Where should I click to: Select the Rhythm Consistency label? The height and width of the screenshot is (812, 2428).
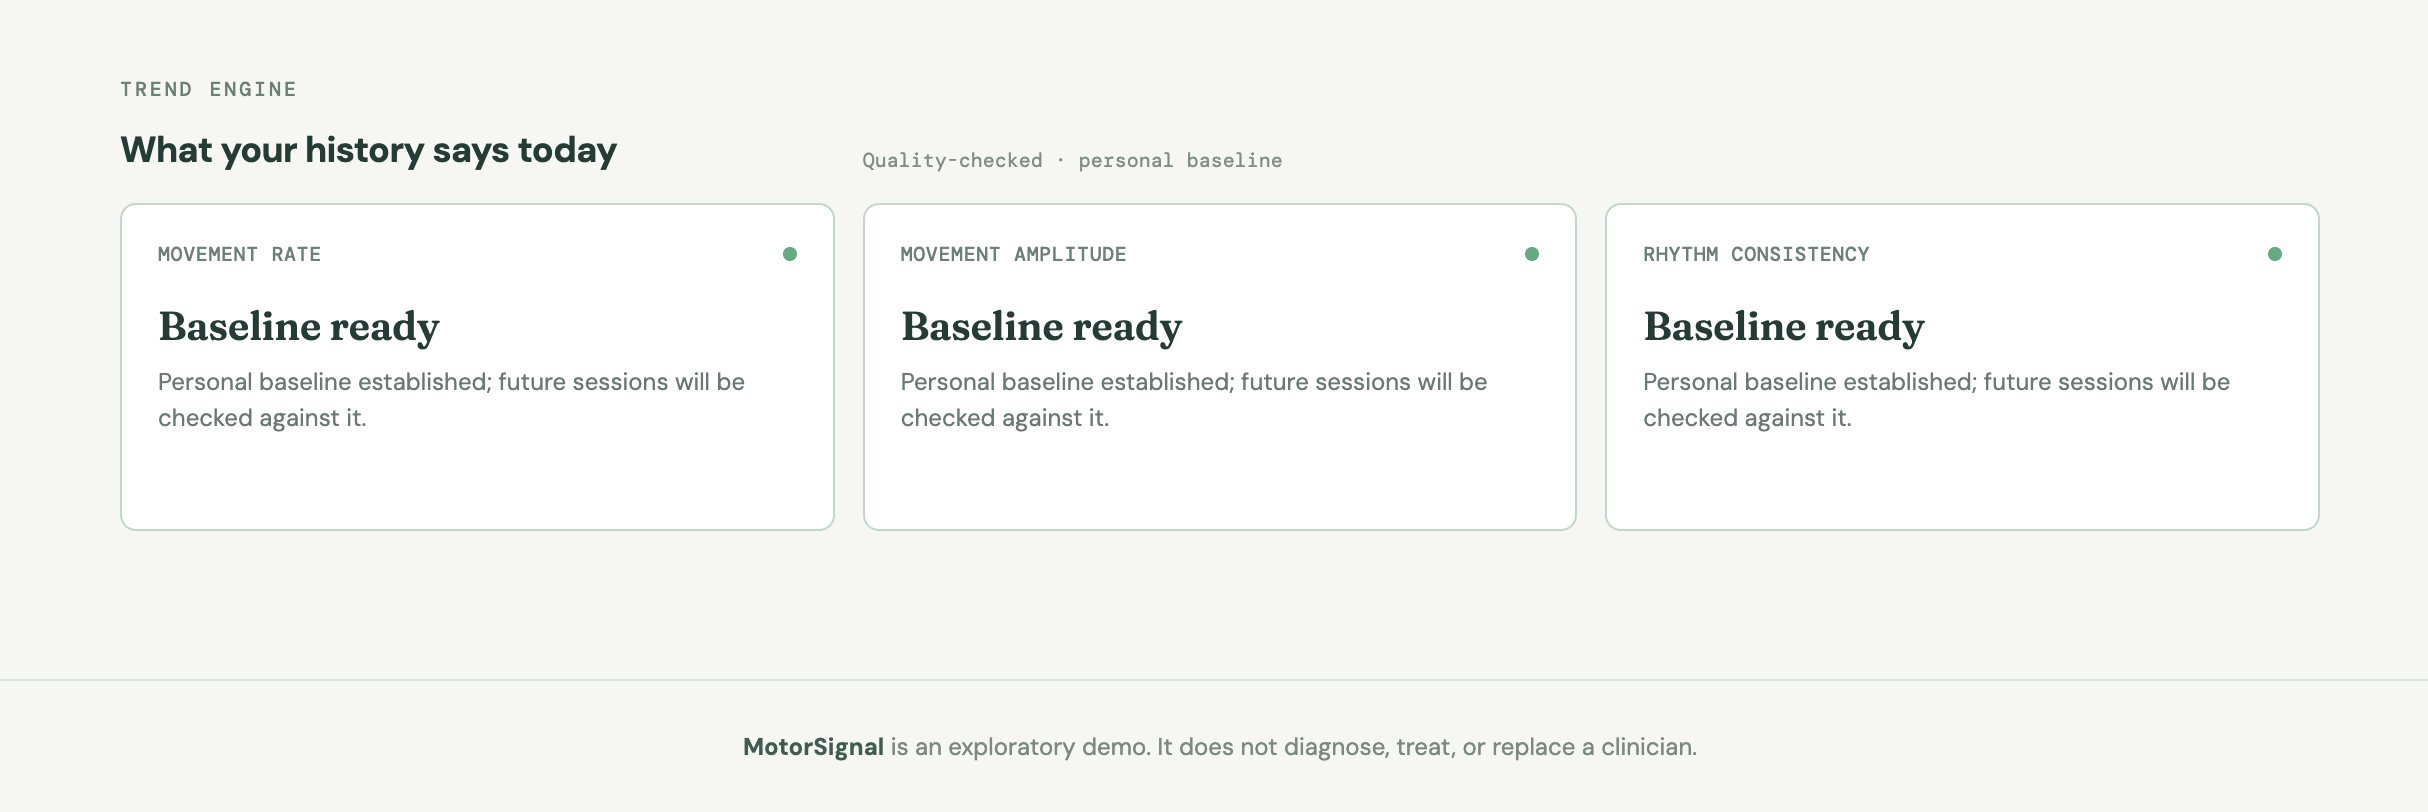1756,254
